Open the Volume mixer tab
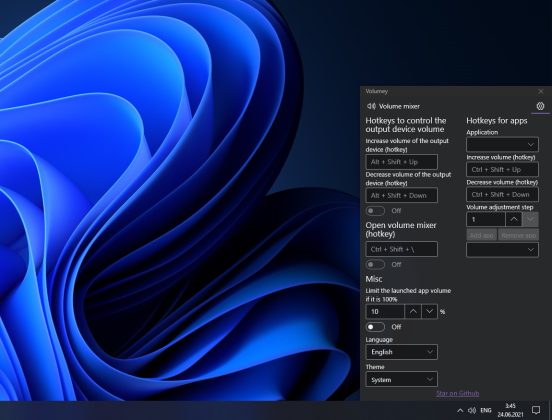The height and width of the screenshot is (420, 552). click(x=393, y=106)
